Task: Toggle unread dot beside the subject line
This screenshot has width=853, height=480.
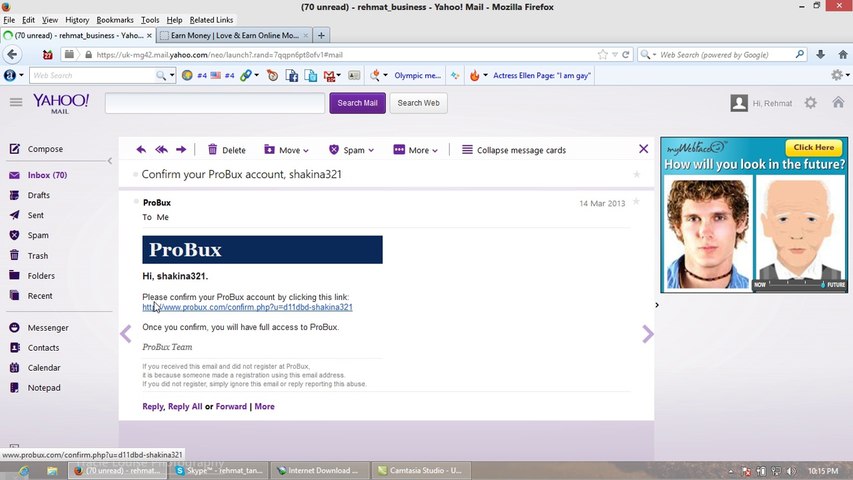Action: coord(135,174)
